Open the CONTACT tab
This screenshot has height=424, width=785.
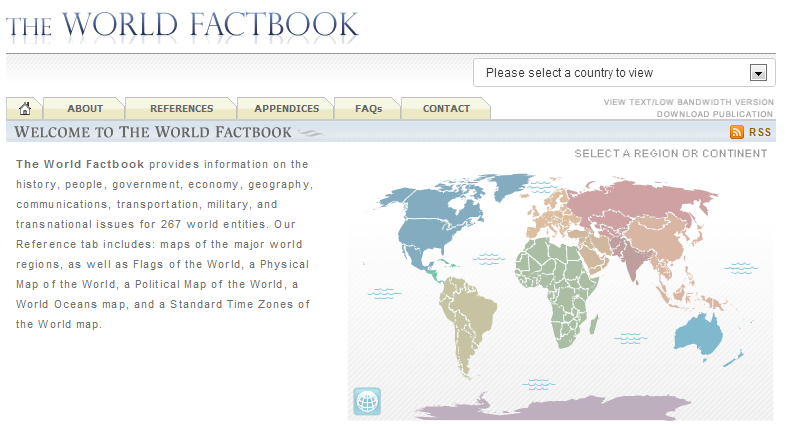(446, 109)
